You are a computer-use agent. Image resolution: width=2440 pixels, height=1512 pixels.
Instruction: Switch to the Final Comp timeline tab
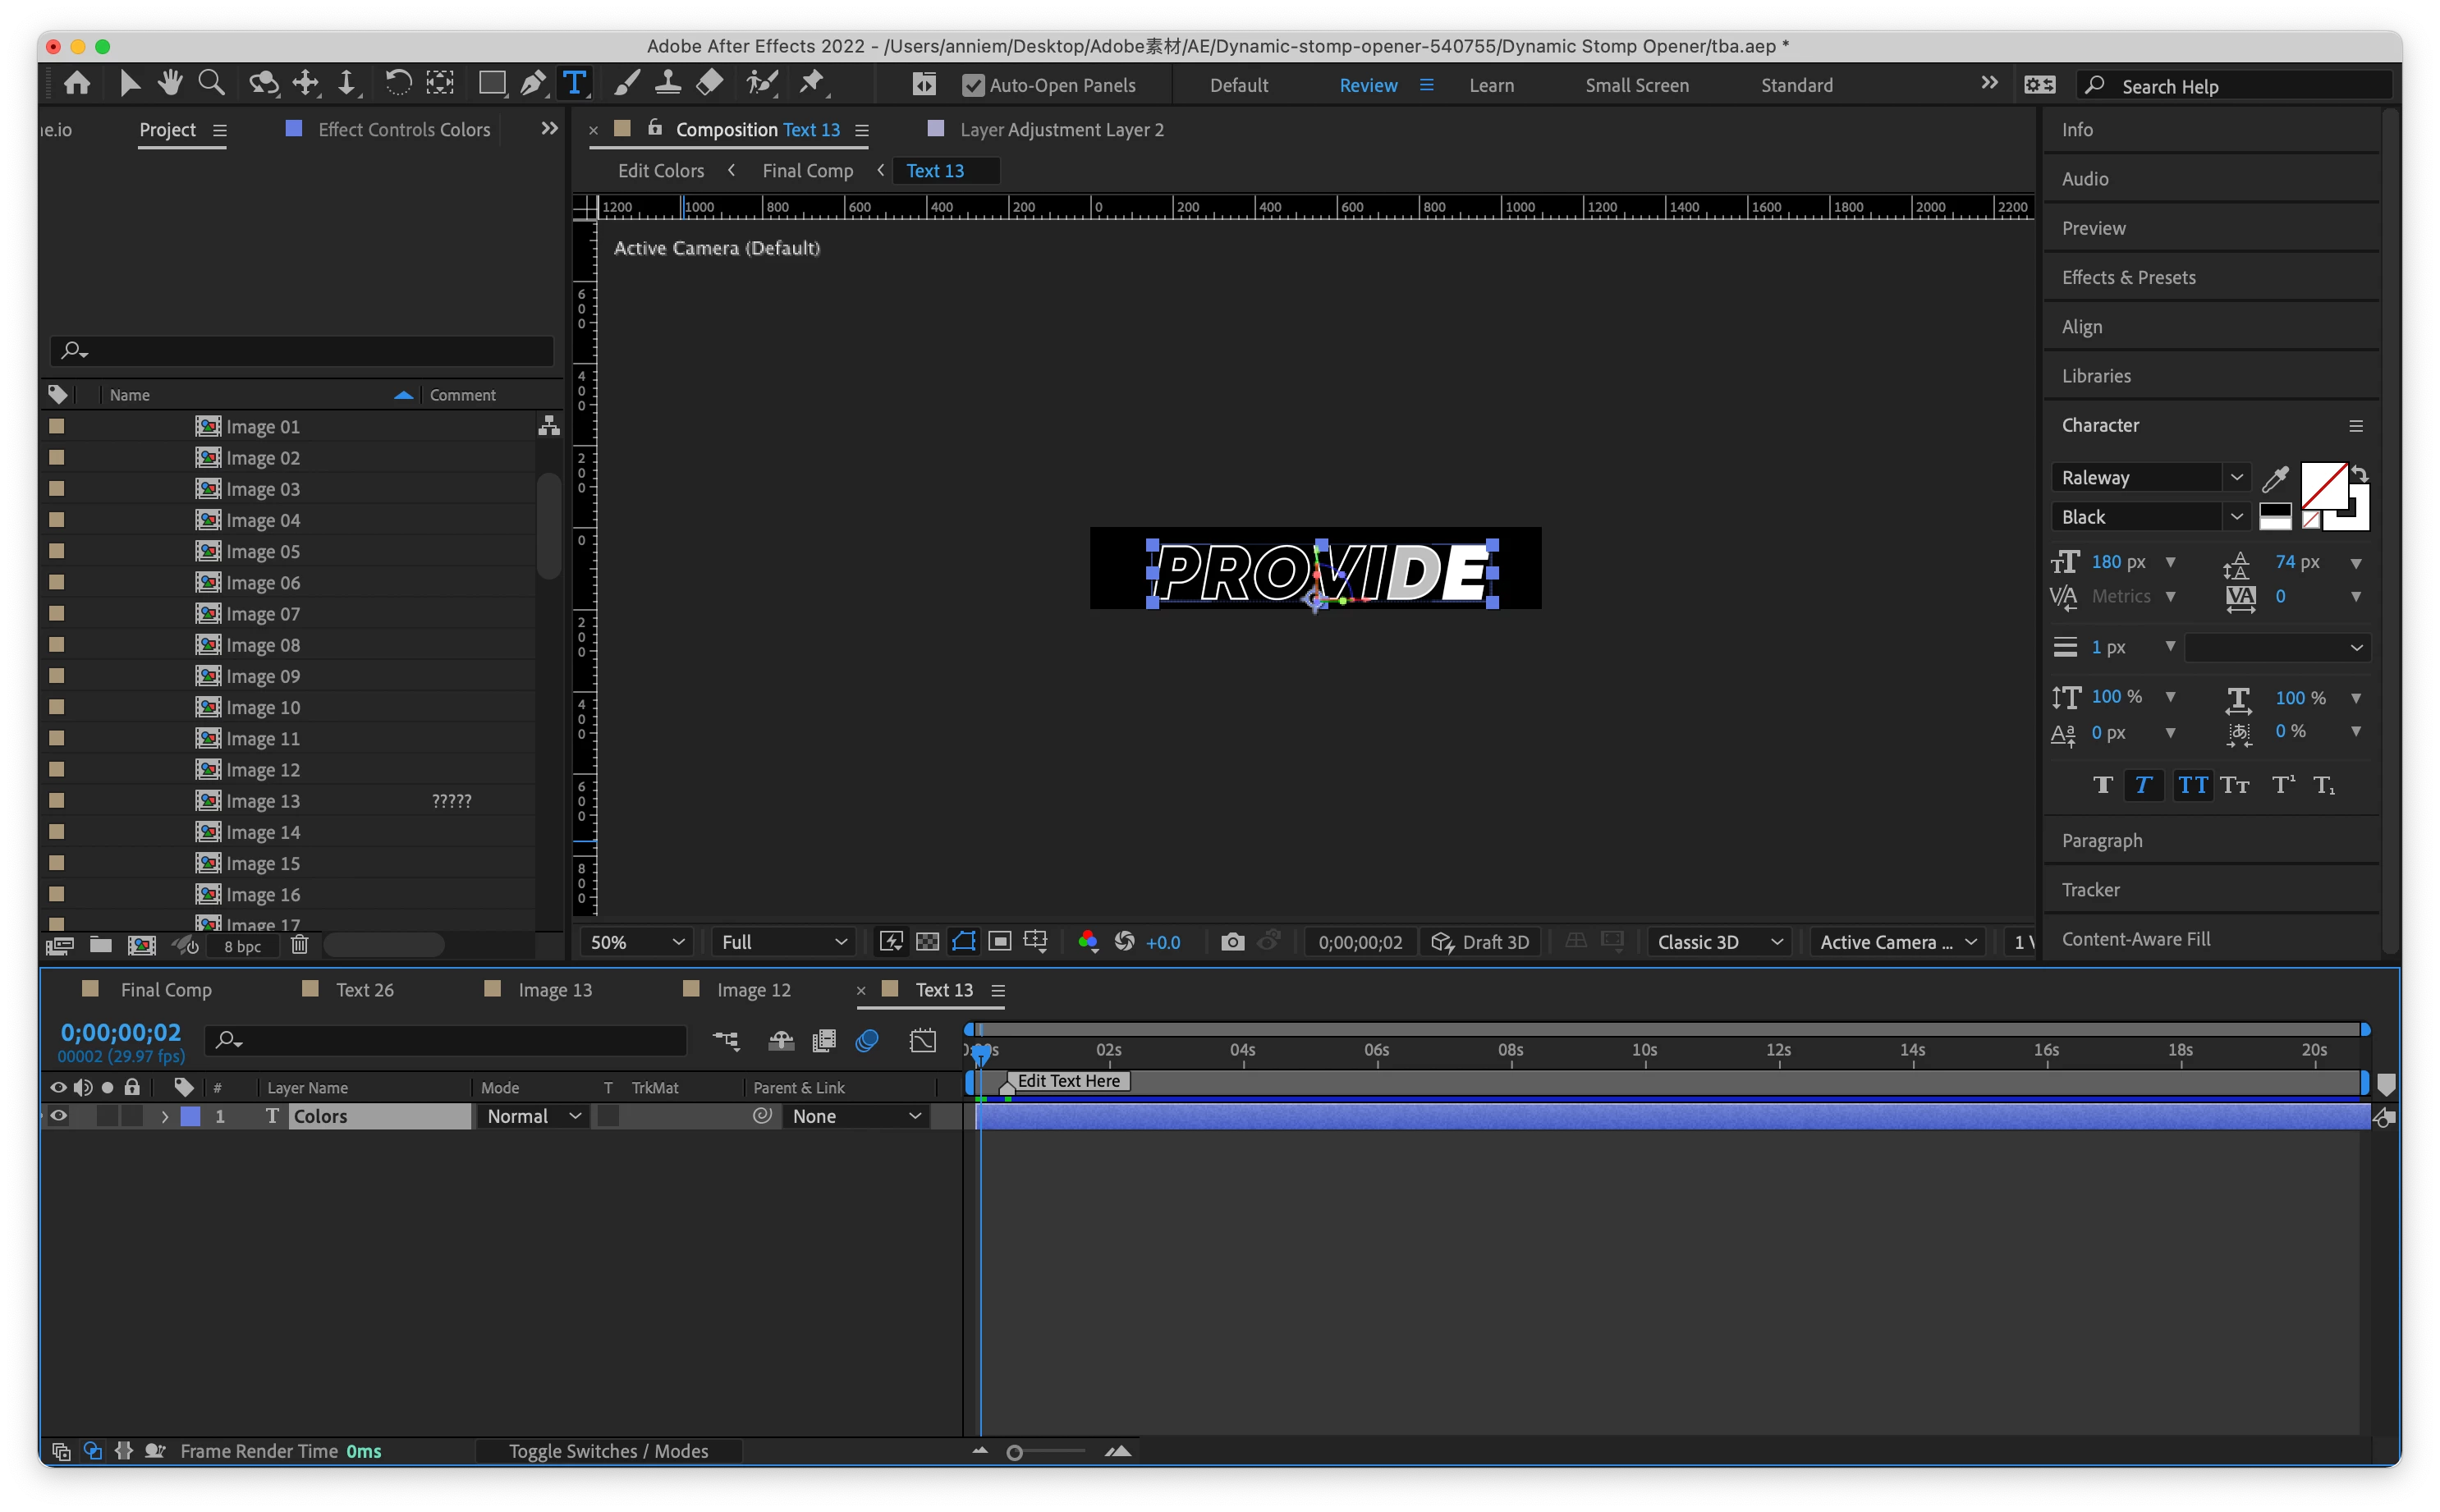(x=165, y=989)
